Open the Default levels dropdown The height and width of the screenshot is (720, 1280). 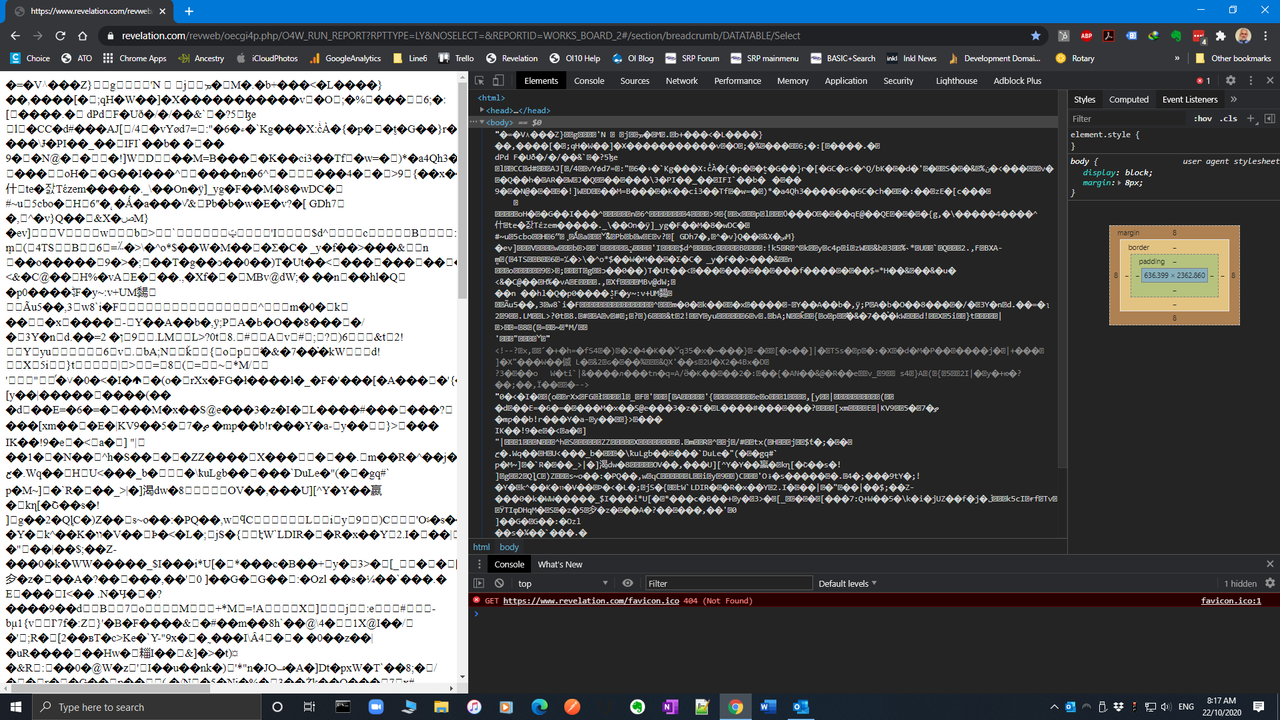[847, 583]
